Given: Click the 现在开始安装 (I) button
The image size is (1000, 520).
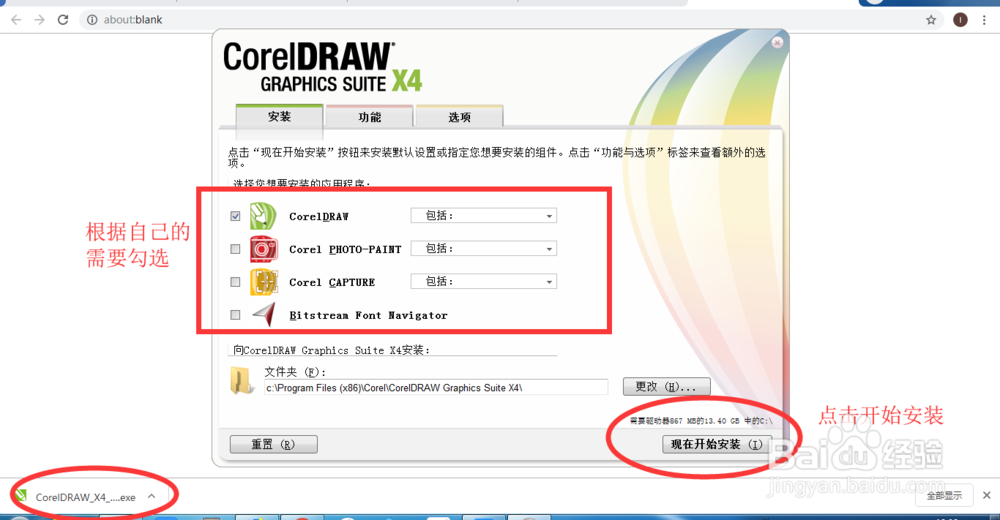Looking at the screenshot, I should (x=717, y=444).
